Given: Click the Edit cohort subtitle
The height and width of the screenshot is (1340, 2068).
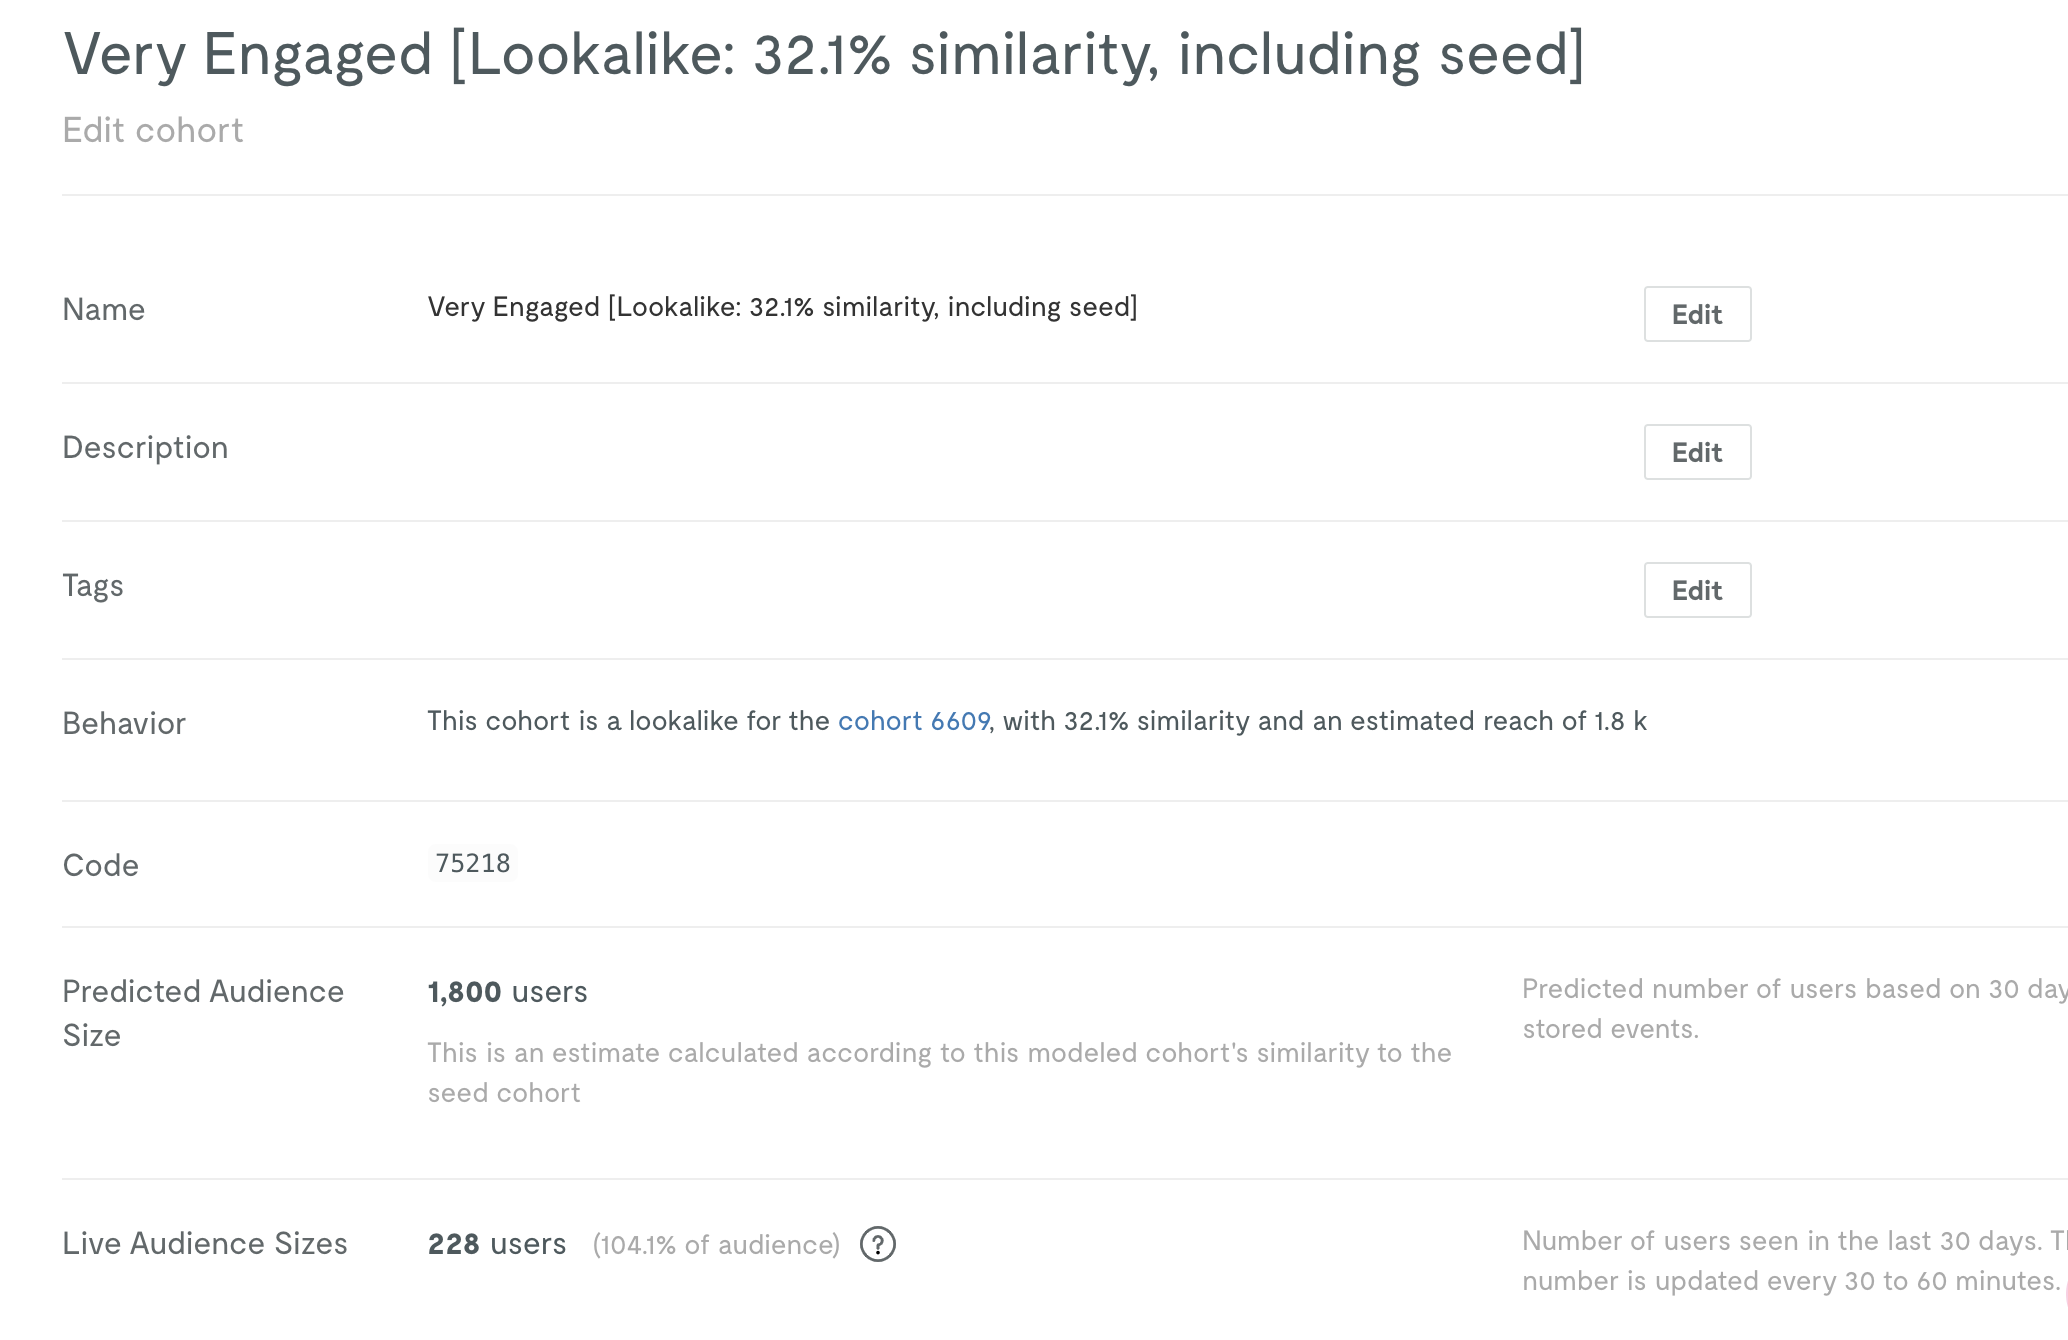Looking at the screenshot, I should tap(153, 130).
